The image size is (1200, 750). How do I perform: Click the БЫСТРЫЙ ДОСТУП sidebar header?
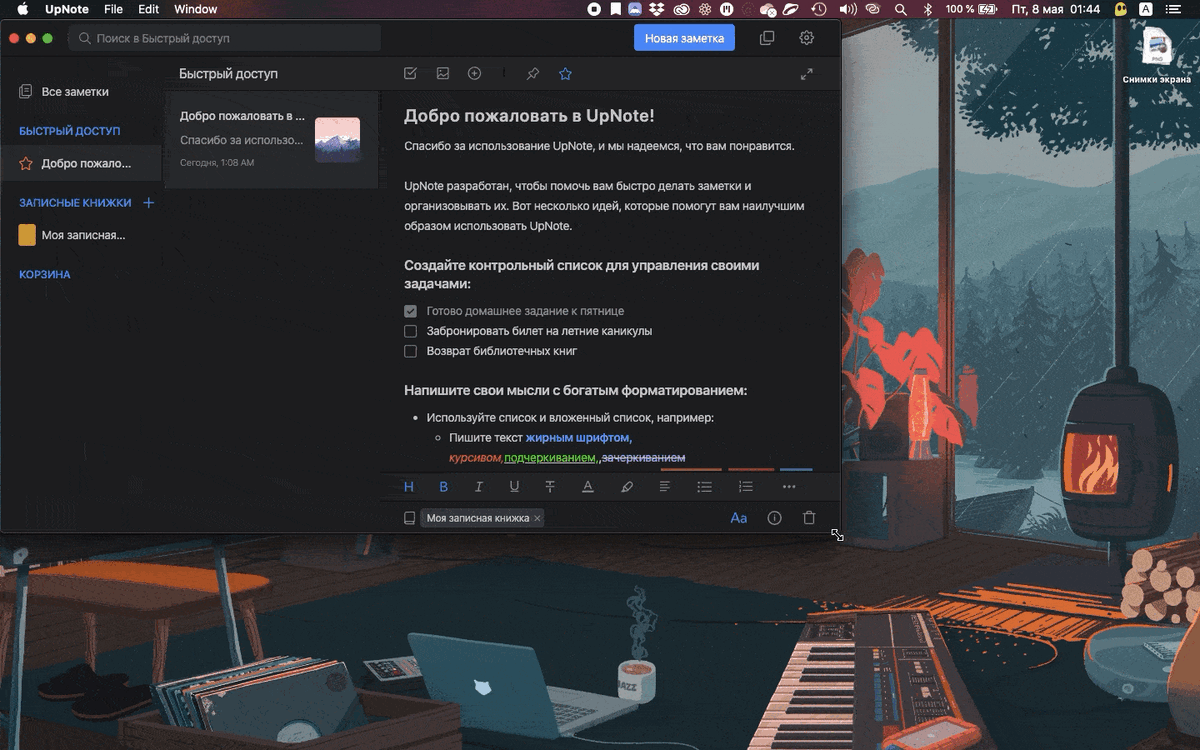click(x=69, y=131)
